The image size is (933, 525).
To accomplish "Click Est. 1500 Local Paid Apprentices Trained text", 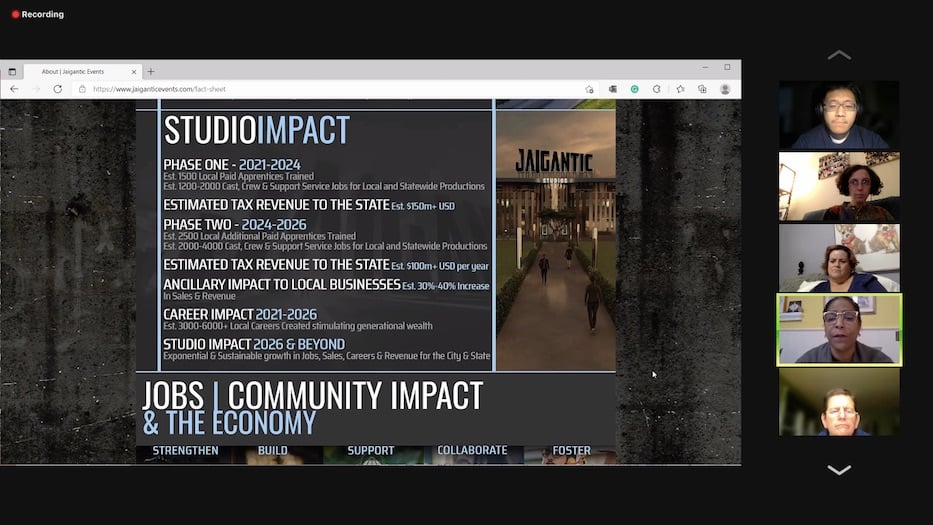I will [239, 176].
